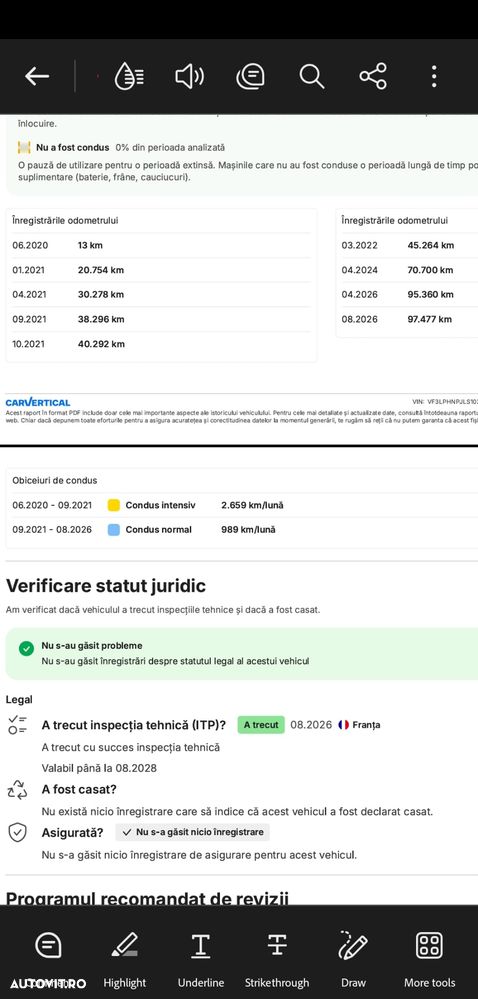Tap the France flag icon
This screenshot has width=478, height=999.
pyautogui.click(x=344, y=725)
